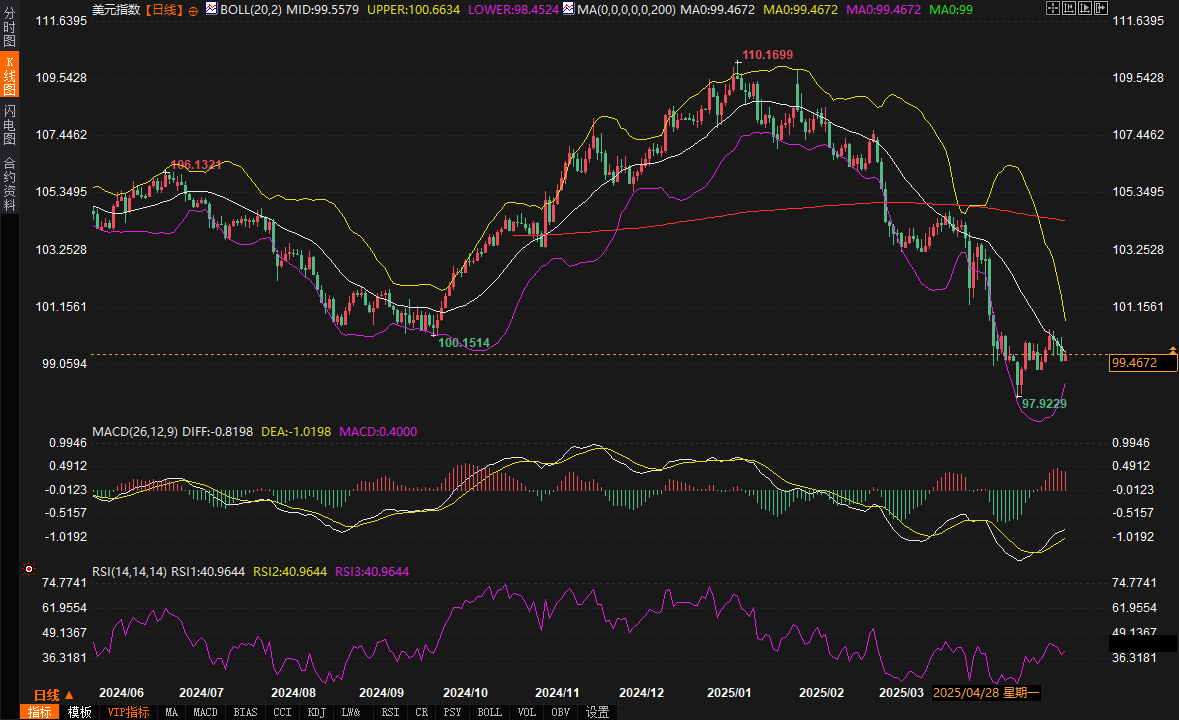
Task: Click the chart icon with the left-pointing triangle
Action: [1068, 8]
